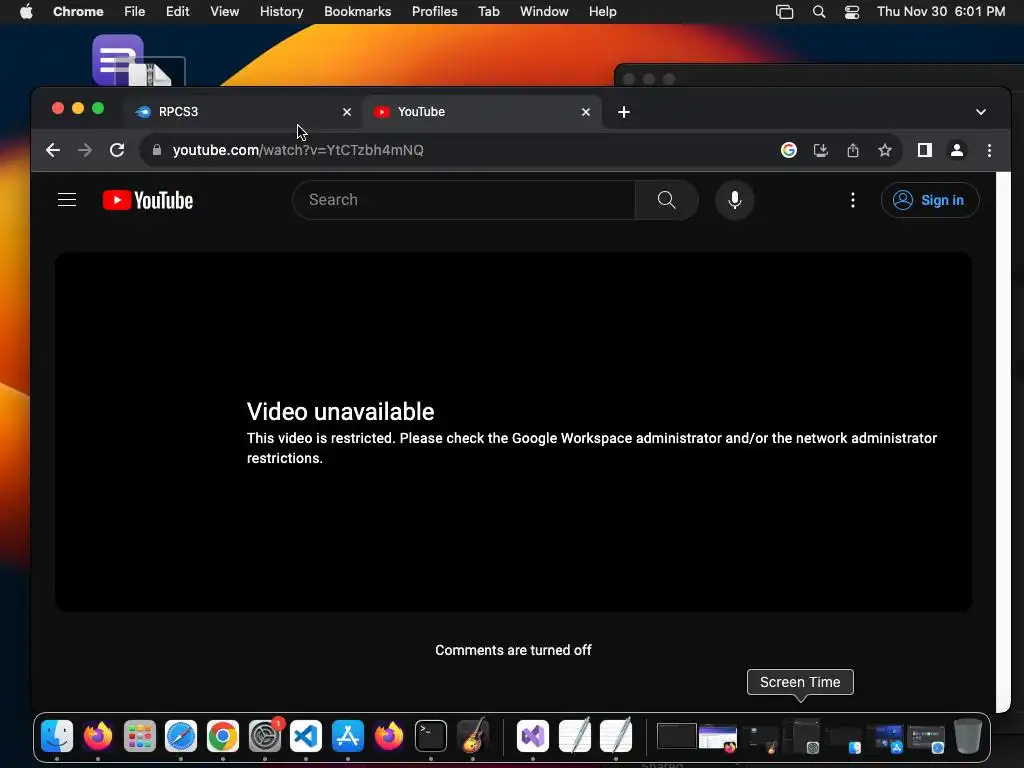Viewport: 1024px width, 768px height.
Task: Open the YouTube guide hamburger menu
Action: (67, 200)
